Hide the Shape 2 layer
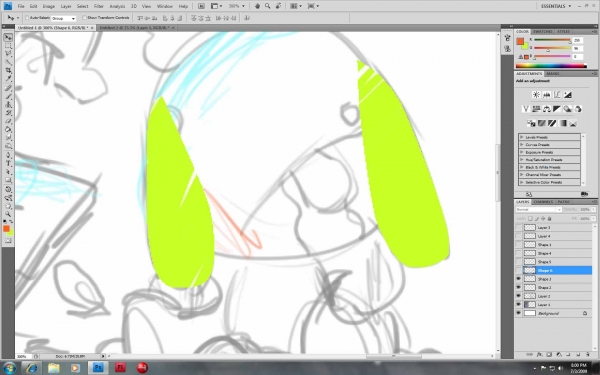 (518, 287)
